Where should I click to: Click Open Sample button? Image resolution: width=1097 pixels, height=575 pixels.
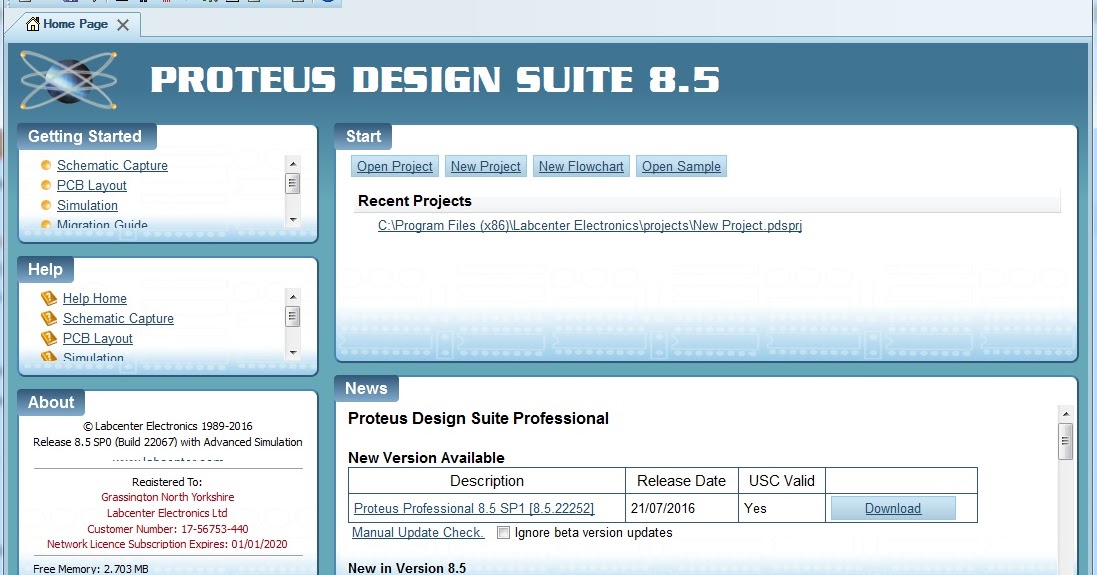[x=681, y=166]
